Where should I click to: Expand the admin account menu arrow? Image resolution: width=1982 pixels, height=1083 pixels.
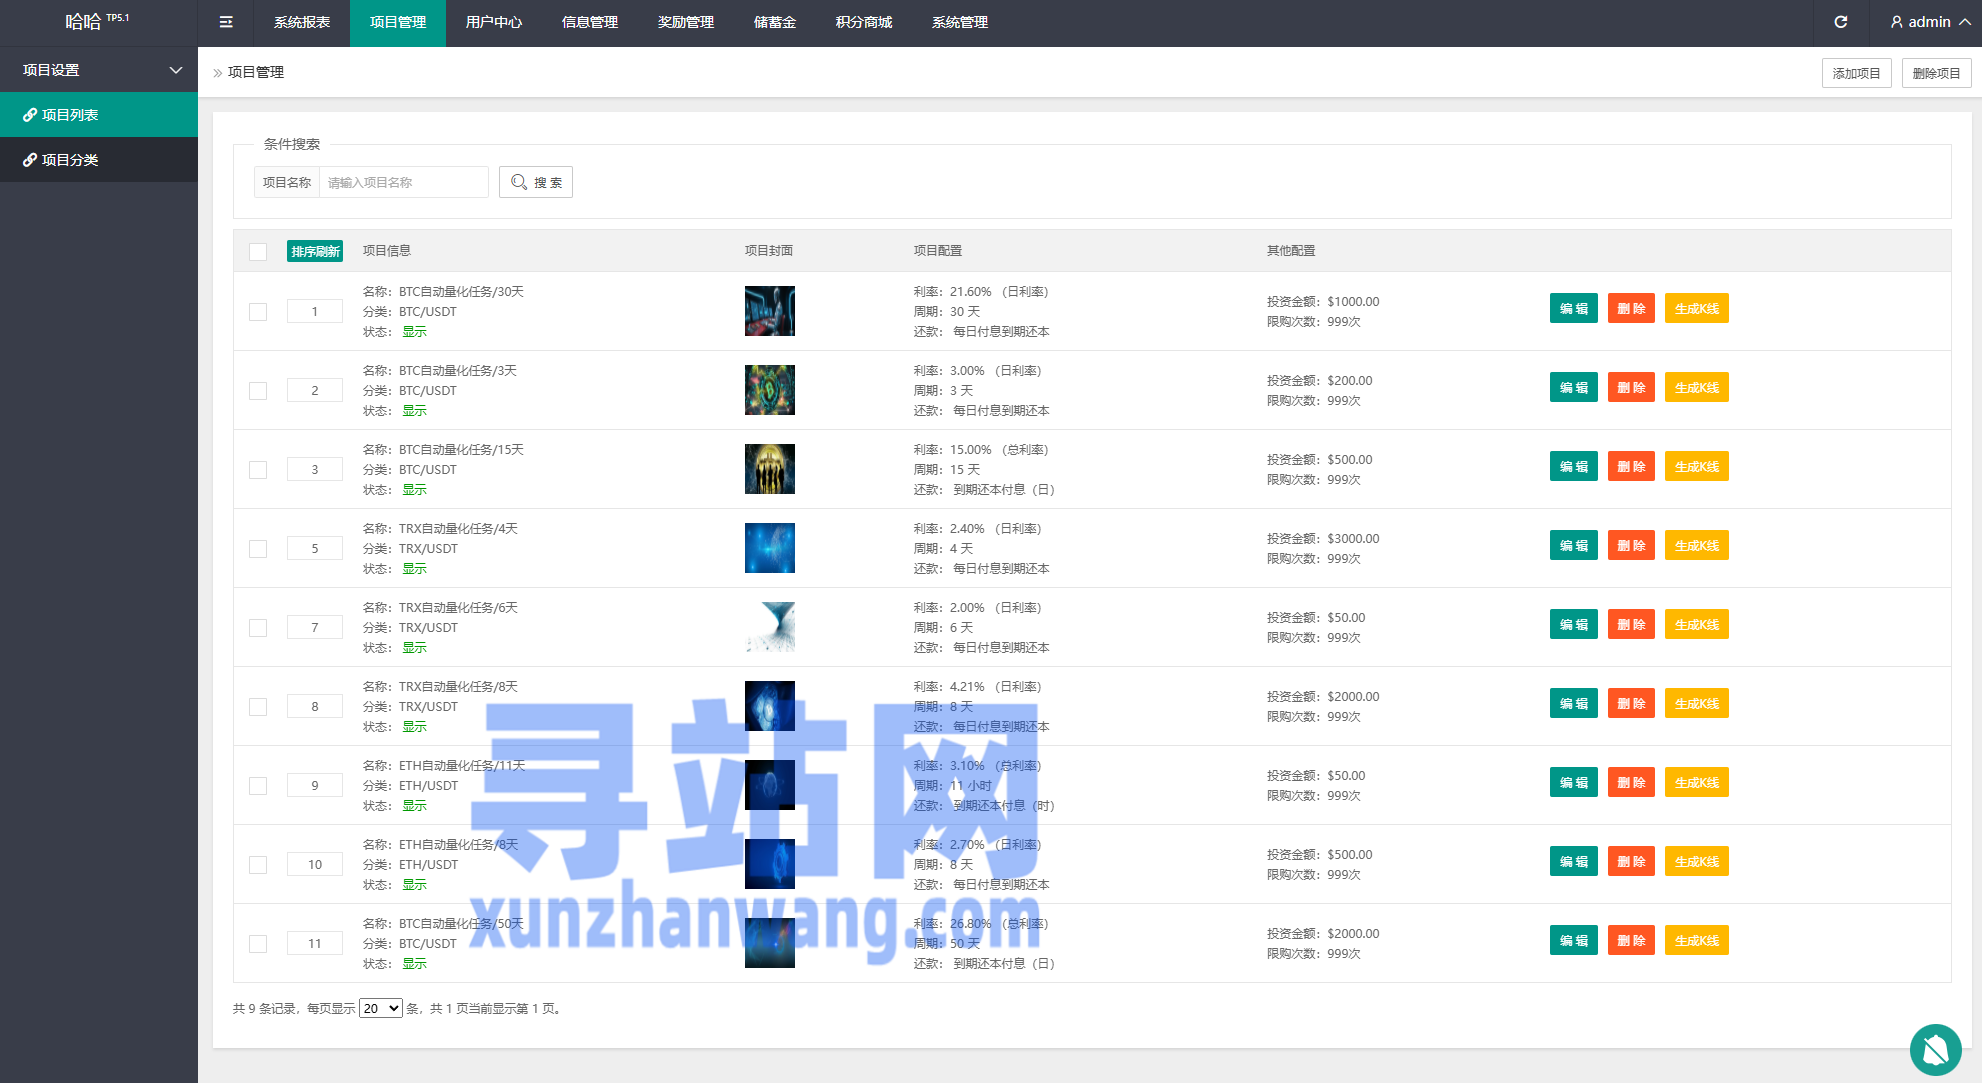[x=1965, y=22]
